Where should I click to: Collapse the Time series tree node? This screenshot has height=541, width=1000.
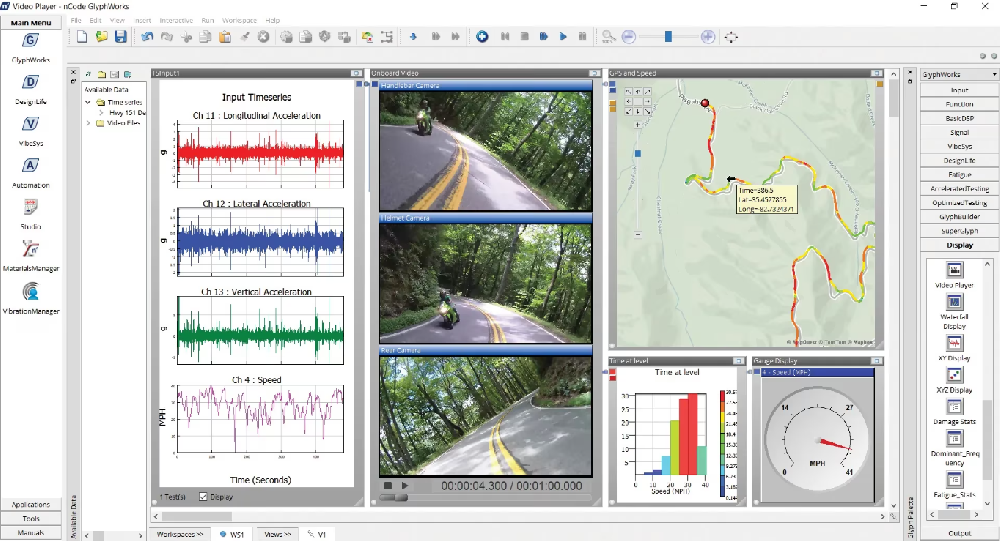click(89, 102)
